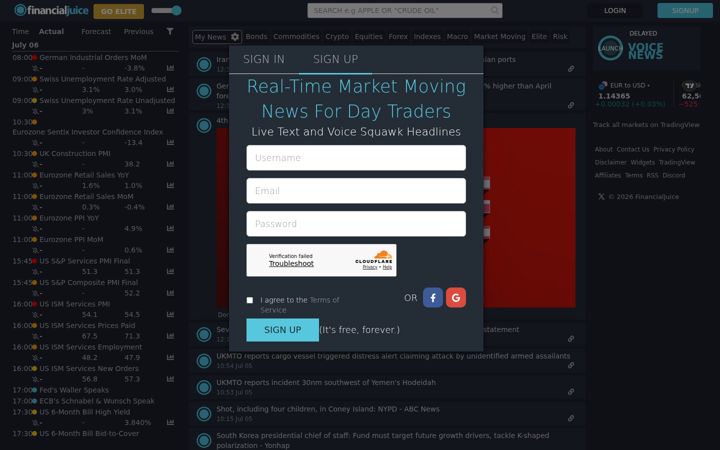Open chart for Eurozone Retail Sales YoY
The image size is (720, 450).
pyautogui.click(x=170, y=186)
